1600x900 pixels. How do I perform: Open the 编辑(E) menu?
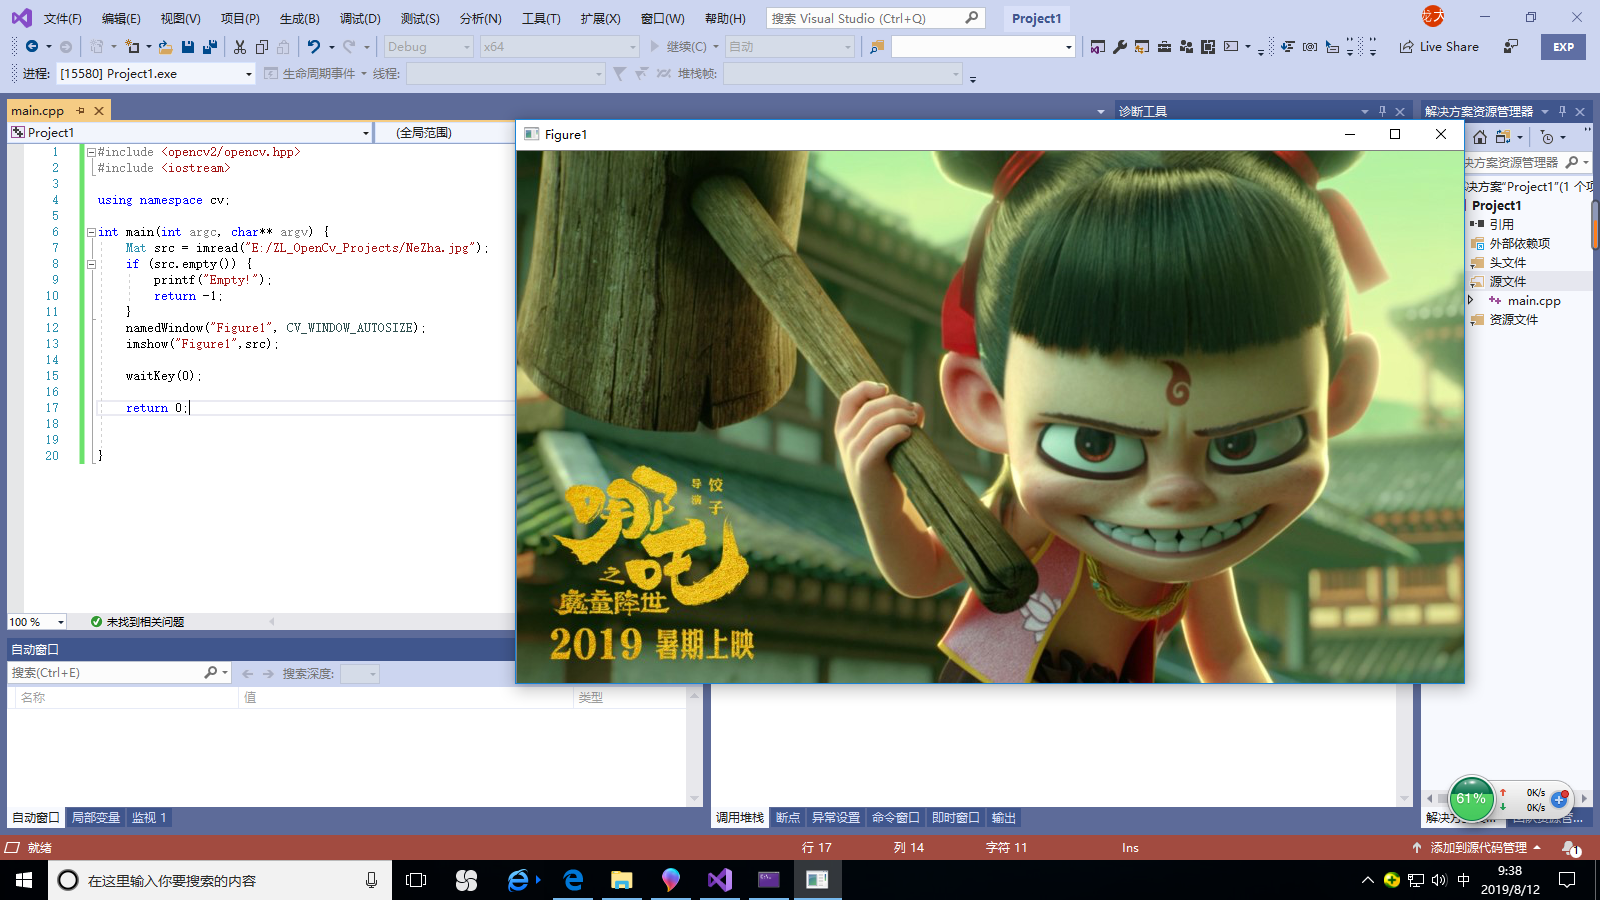click(x=121, y=18)
